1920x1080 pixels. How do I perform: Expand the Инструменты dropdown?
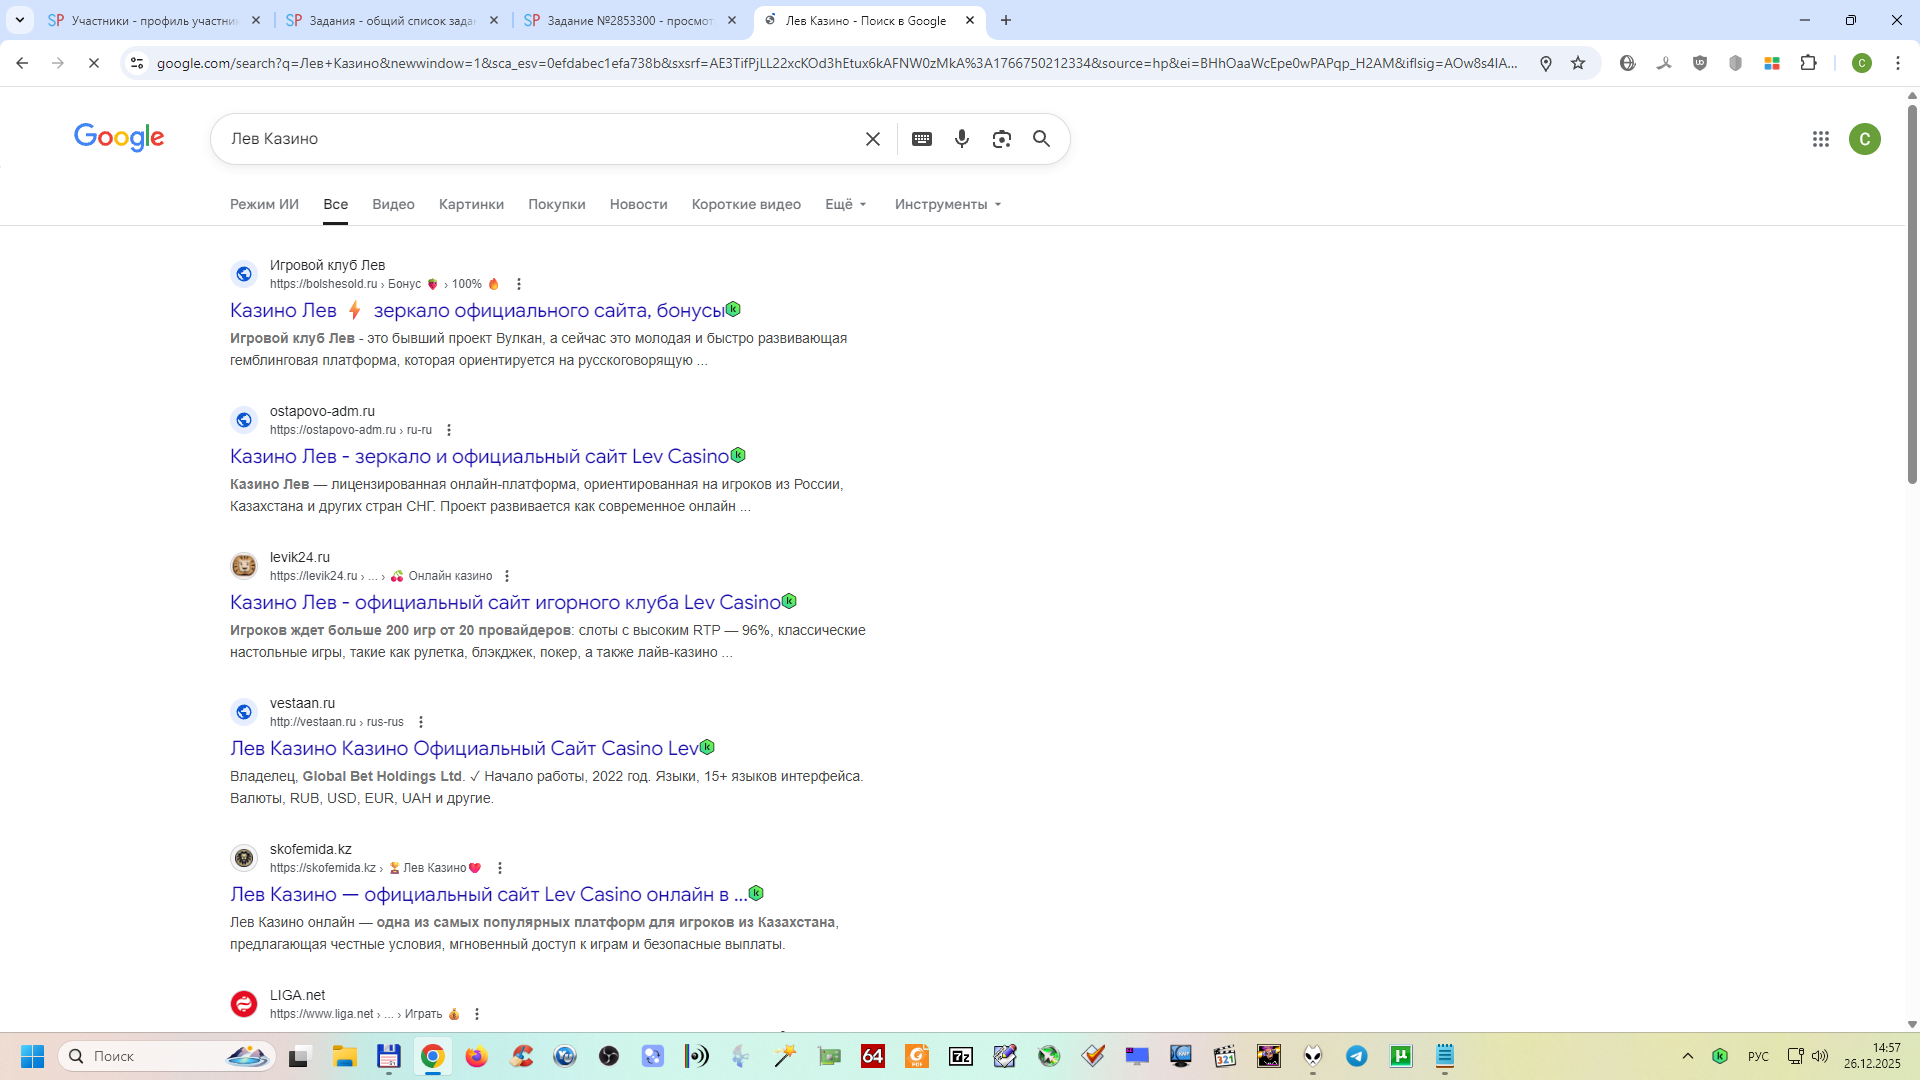pyautogui.click(x=947, y=204)
